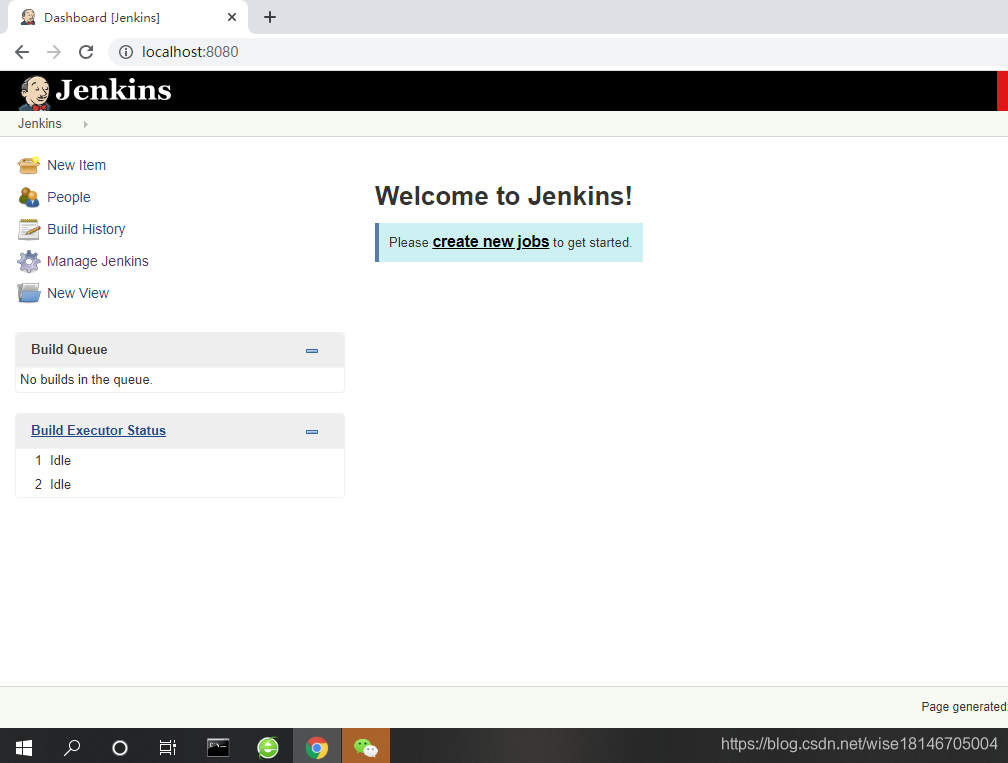Click 'No builds in the queue.' text

pyautogui.click(x=86, y=380)
